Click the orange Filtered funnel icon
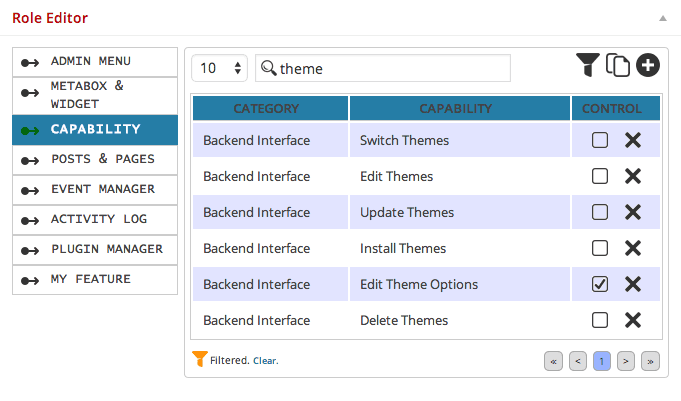 point(199,359)
